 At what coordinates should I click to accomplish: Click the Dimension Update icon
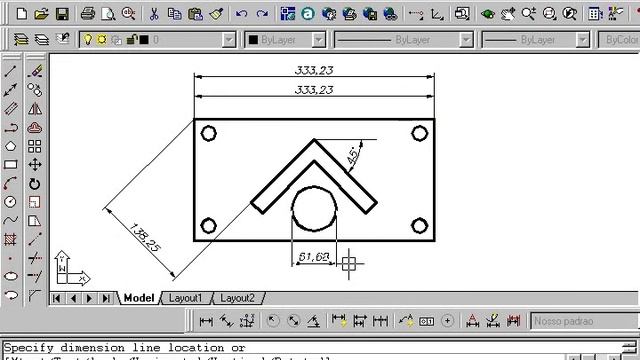[x=513, y=322]
